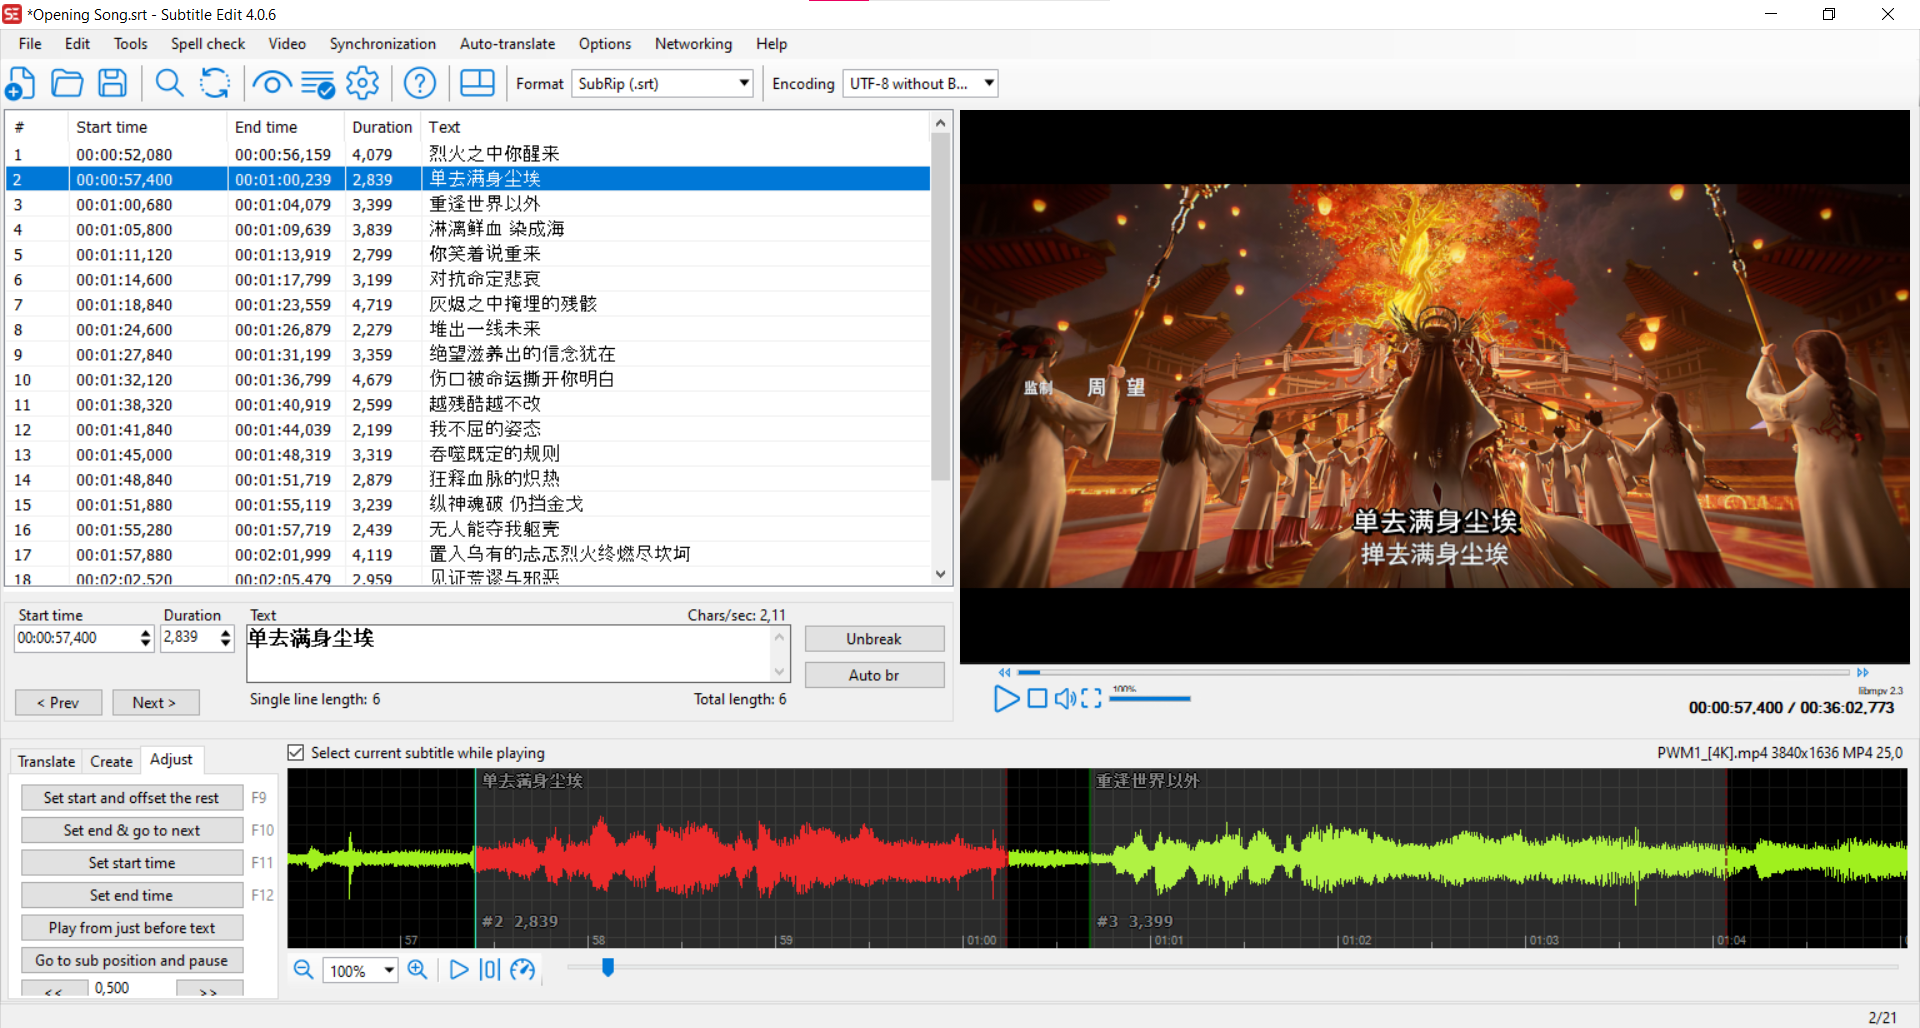Click the Set end time button

pyautogui.click(x=132, y=895)
